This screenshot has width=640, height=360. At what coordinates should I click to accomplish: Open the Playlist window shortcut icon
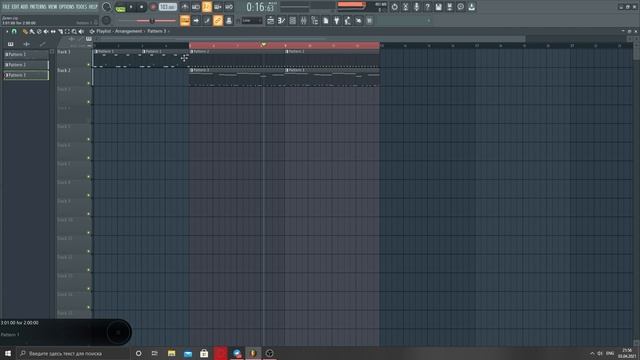(270, 20)
